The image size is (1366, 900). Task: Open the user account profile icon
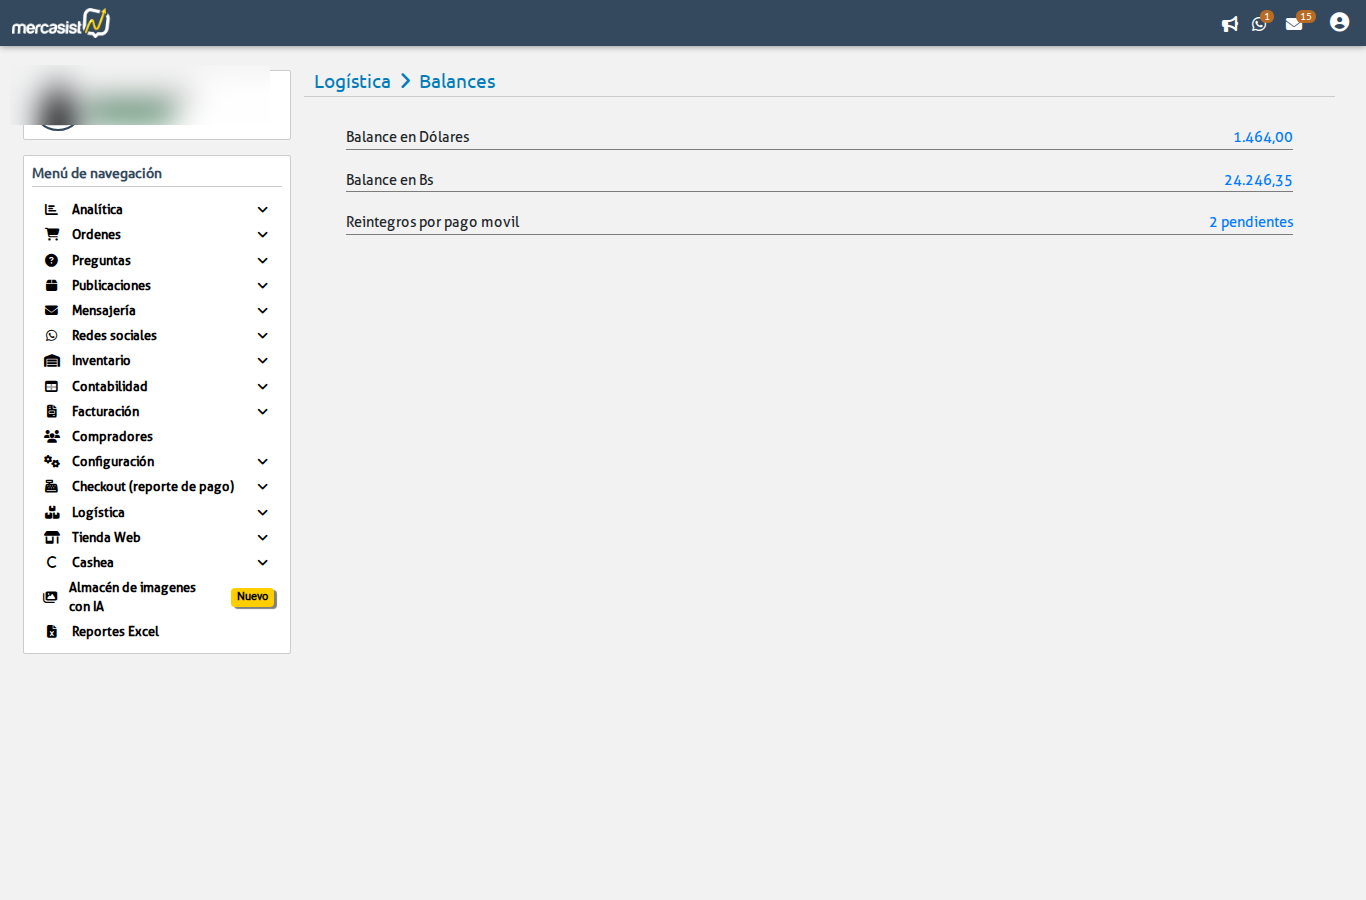click(1339, 22)
